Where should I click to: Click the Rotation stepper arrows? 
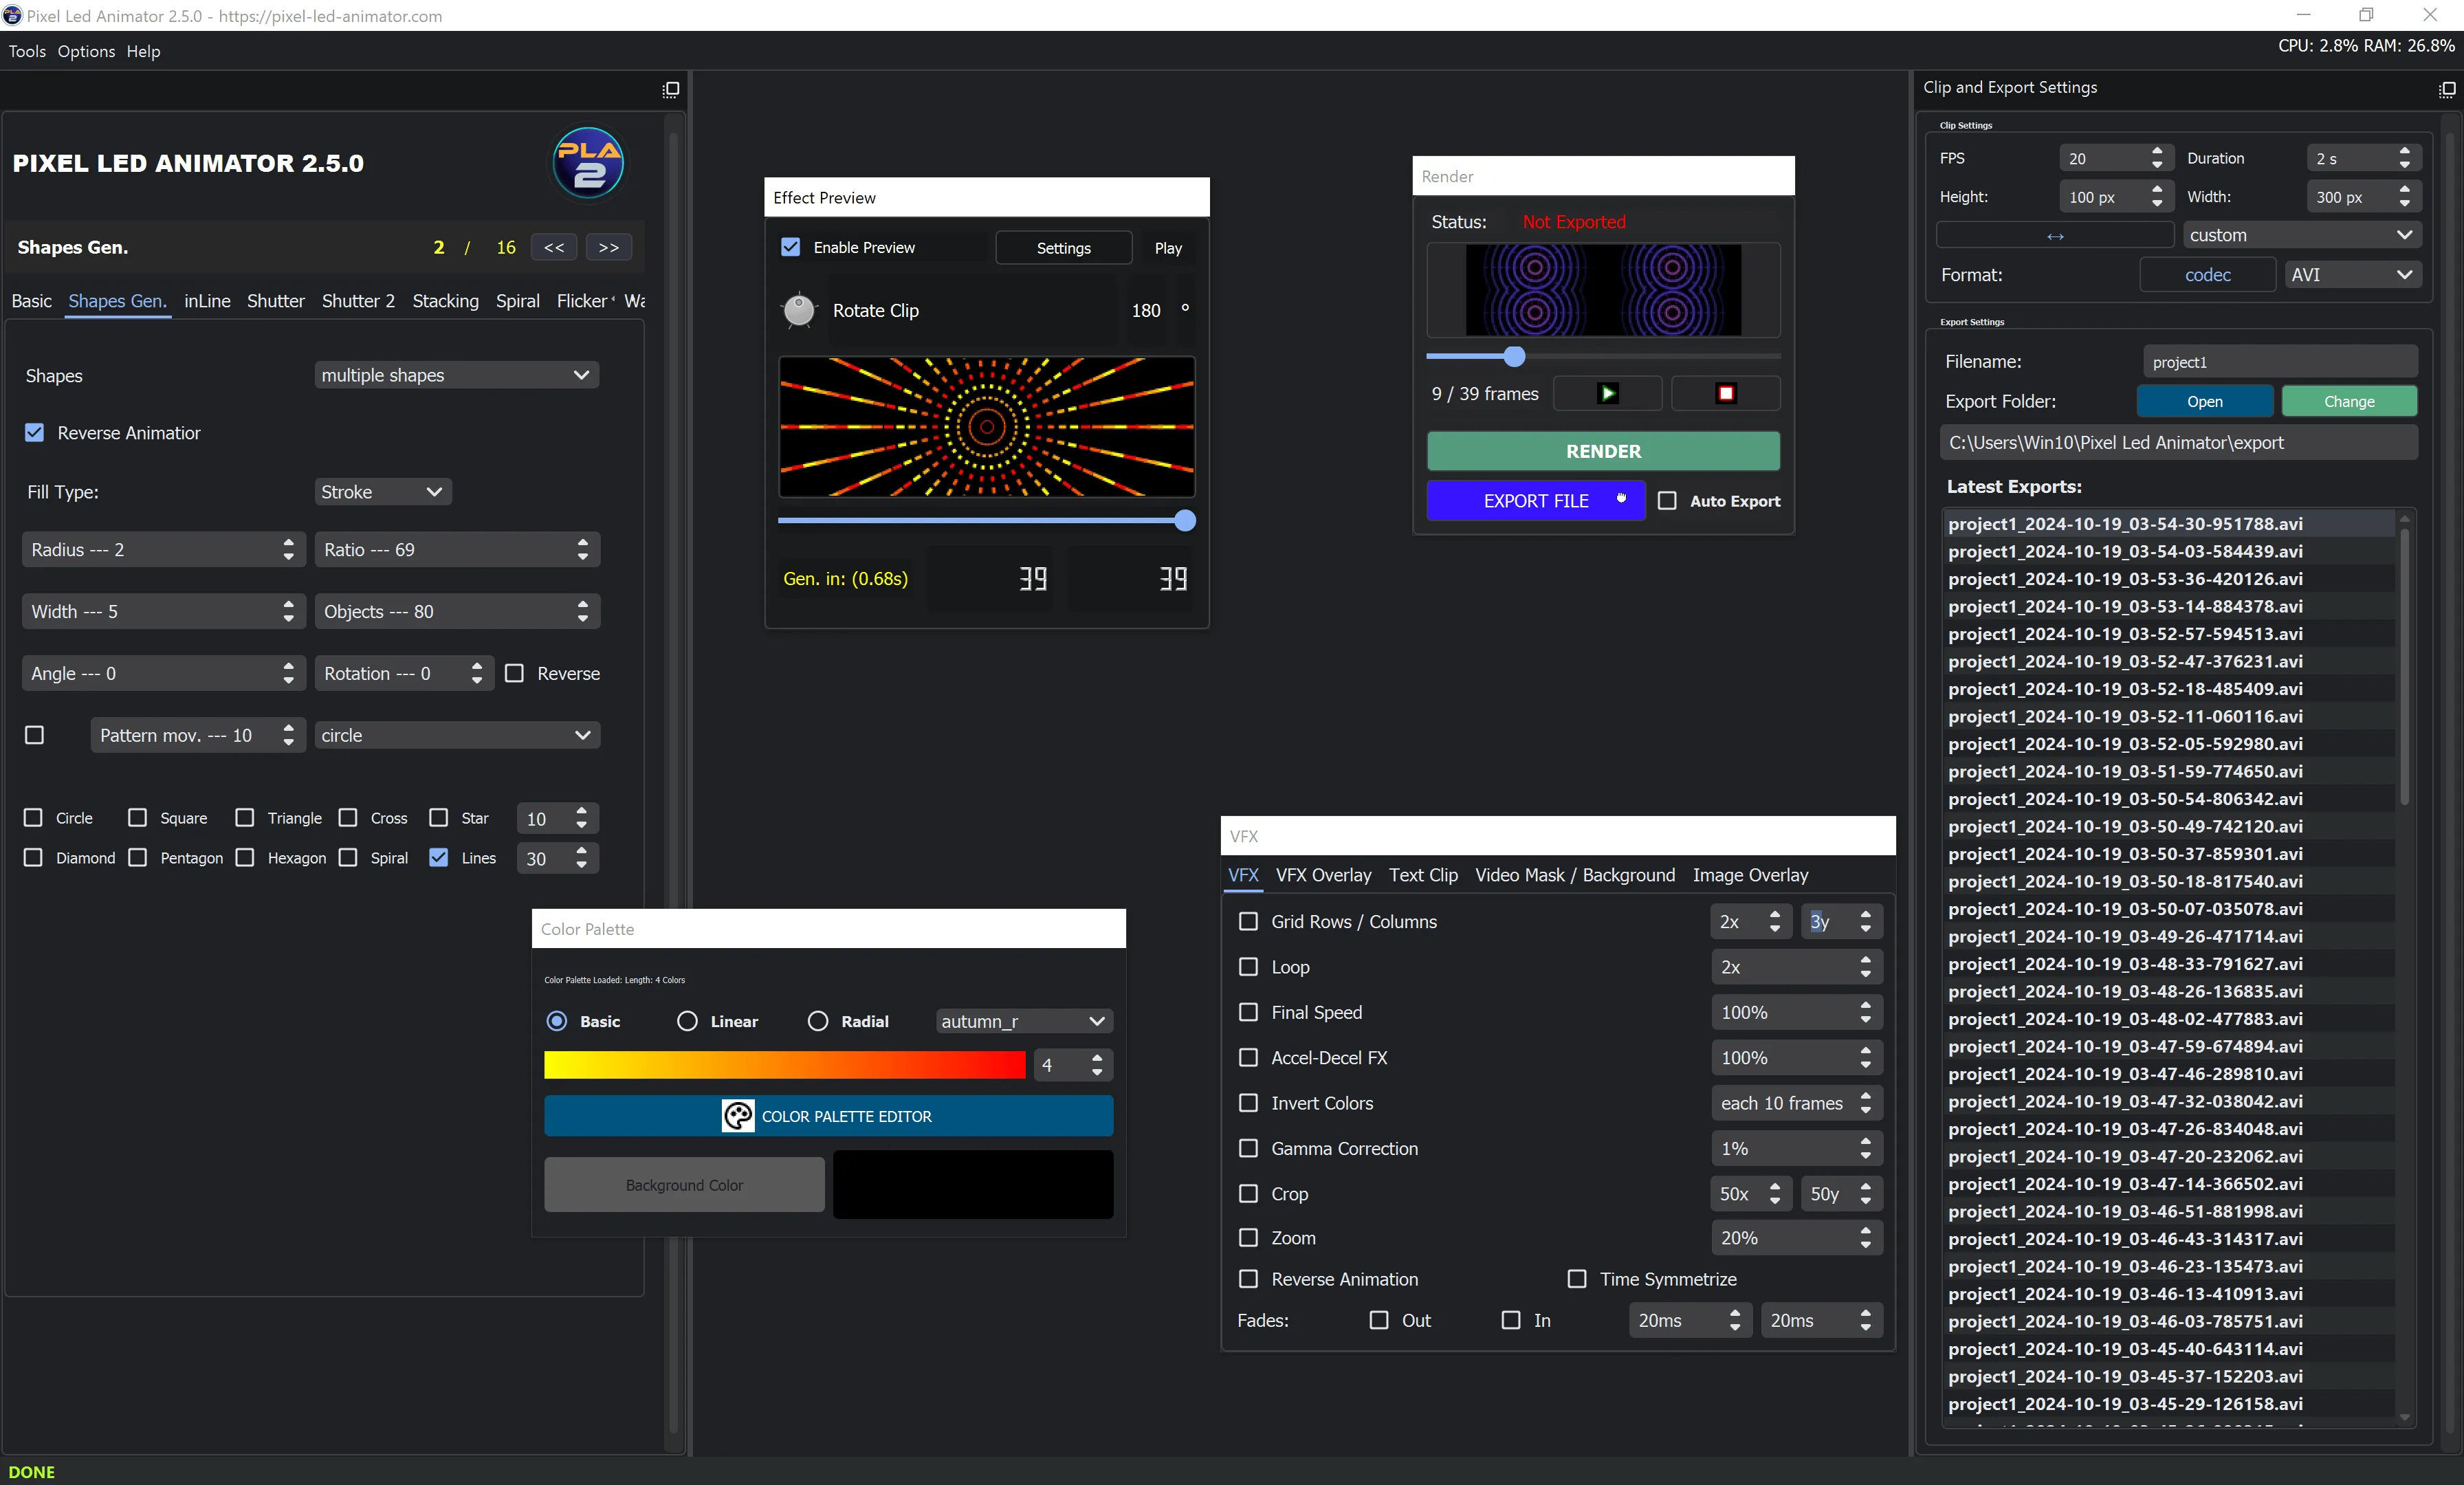coord(477,673)
